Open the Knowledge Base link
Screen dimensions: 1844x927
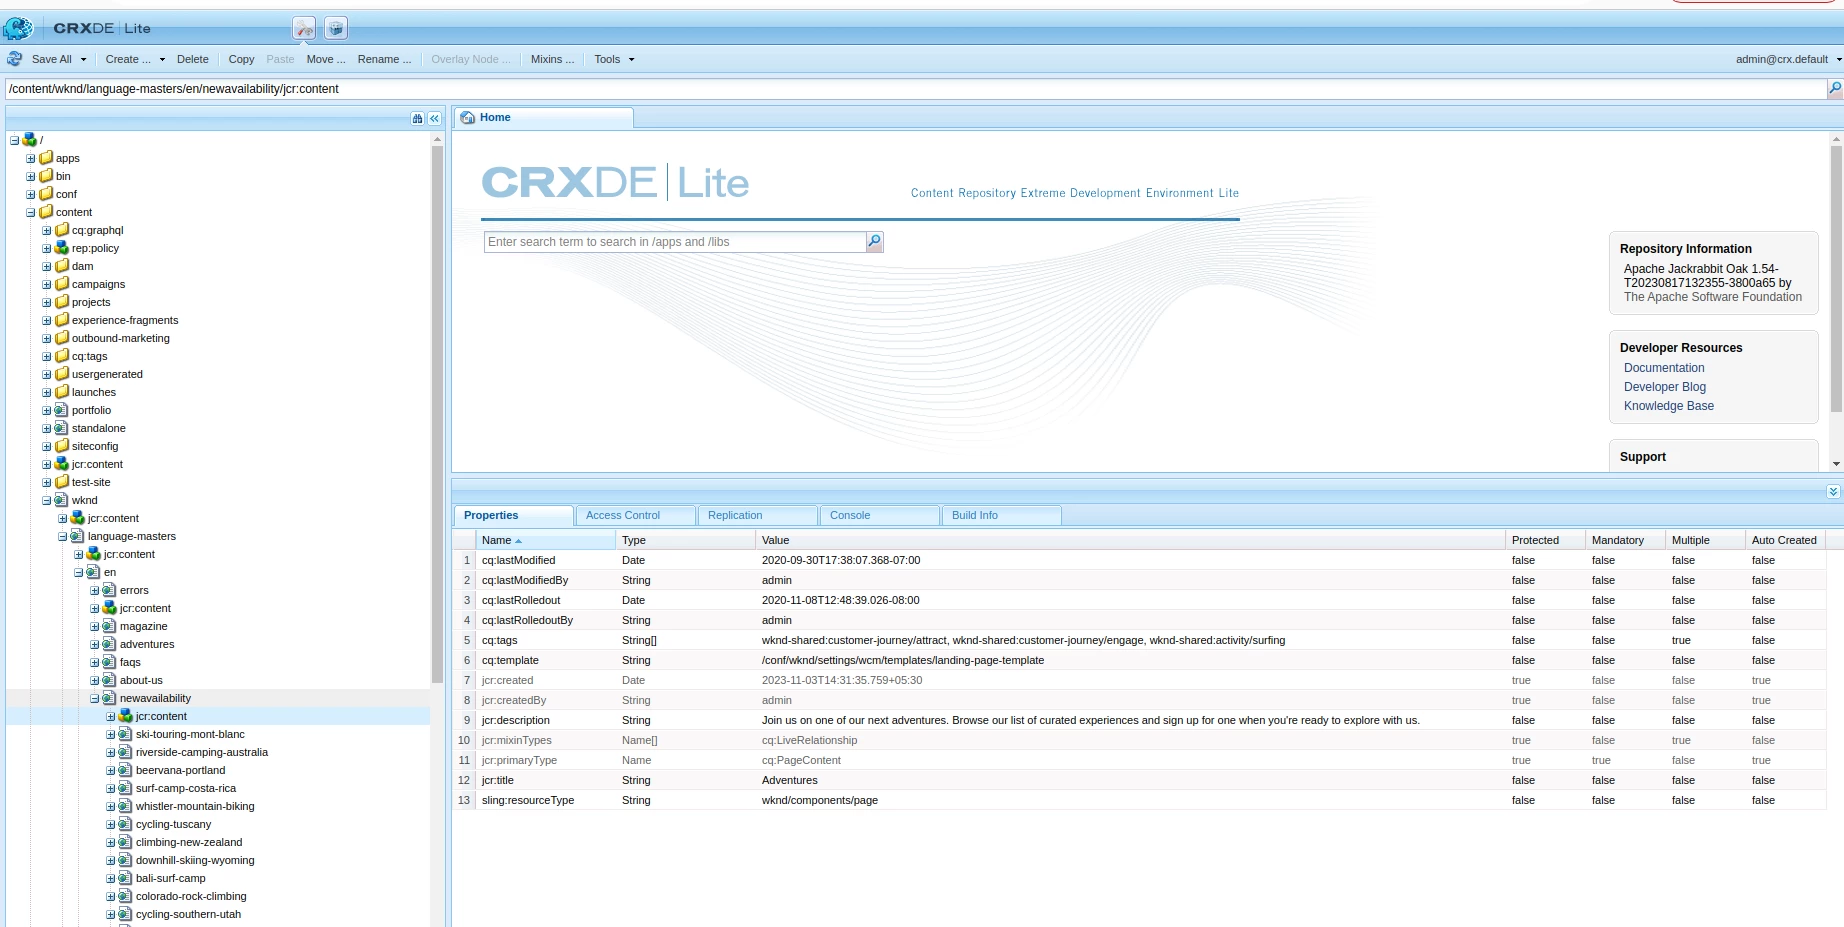(1669, 406)
